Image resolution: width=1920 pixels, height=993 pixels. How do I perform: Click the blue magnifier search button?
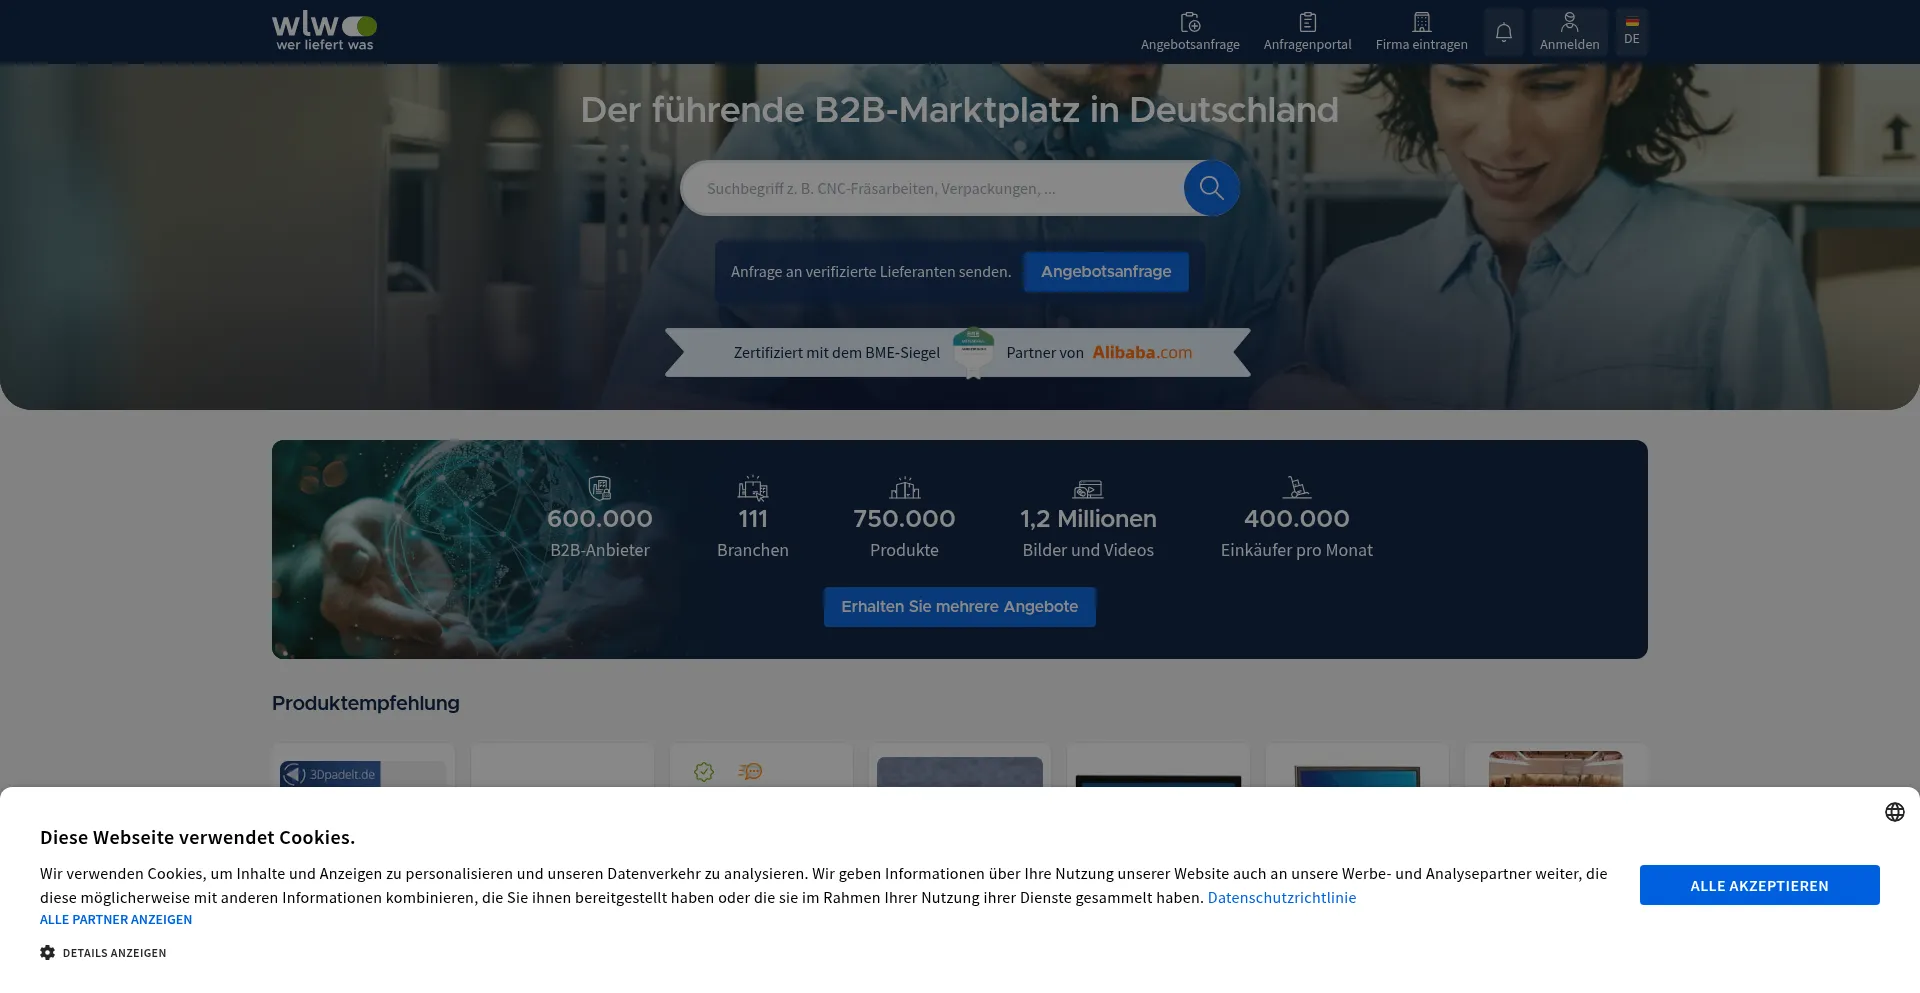pyautogui.click(x=1211, y=188)
